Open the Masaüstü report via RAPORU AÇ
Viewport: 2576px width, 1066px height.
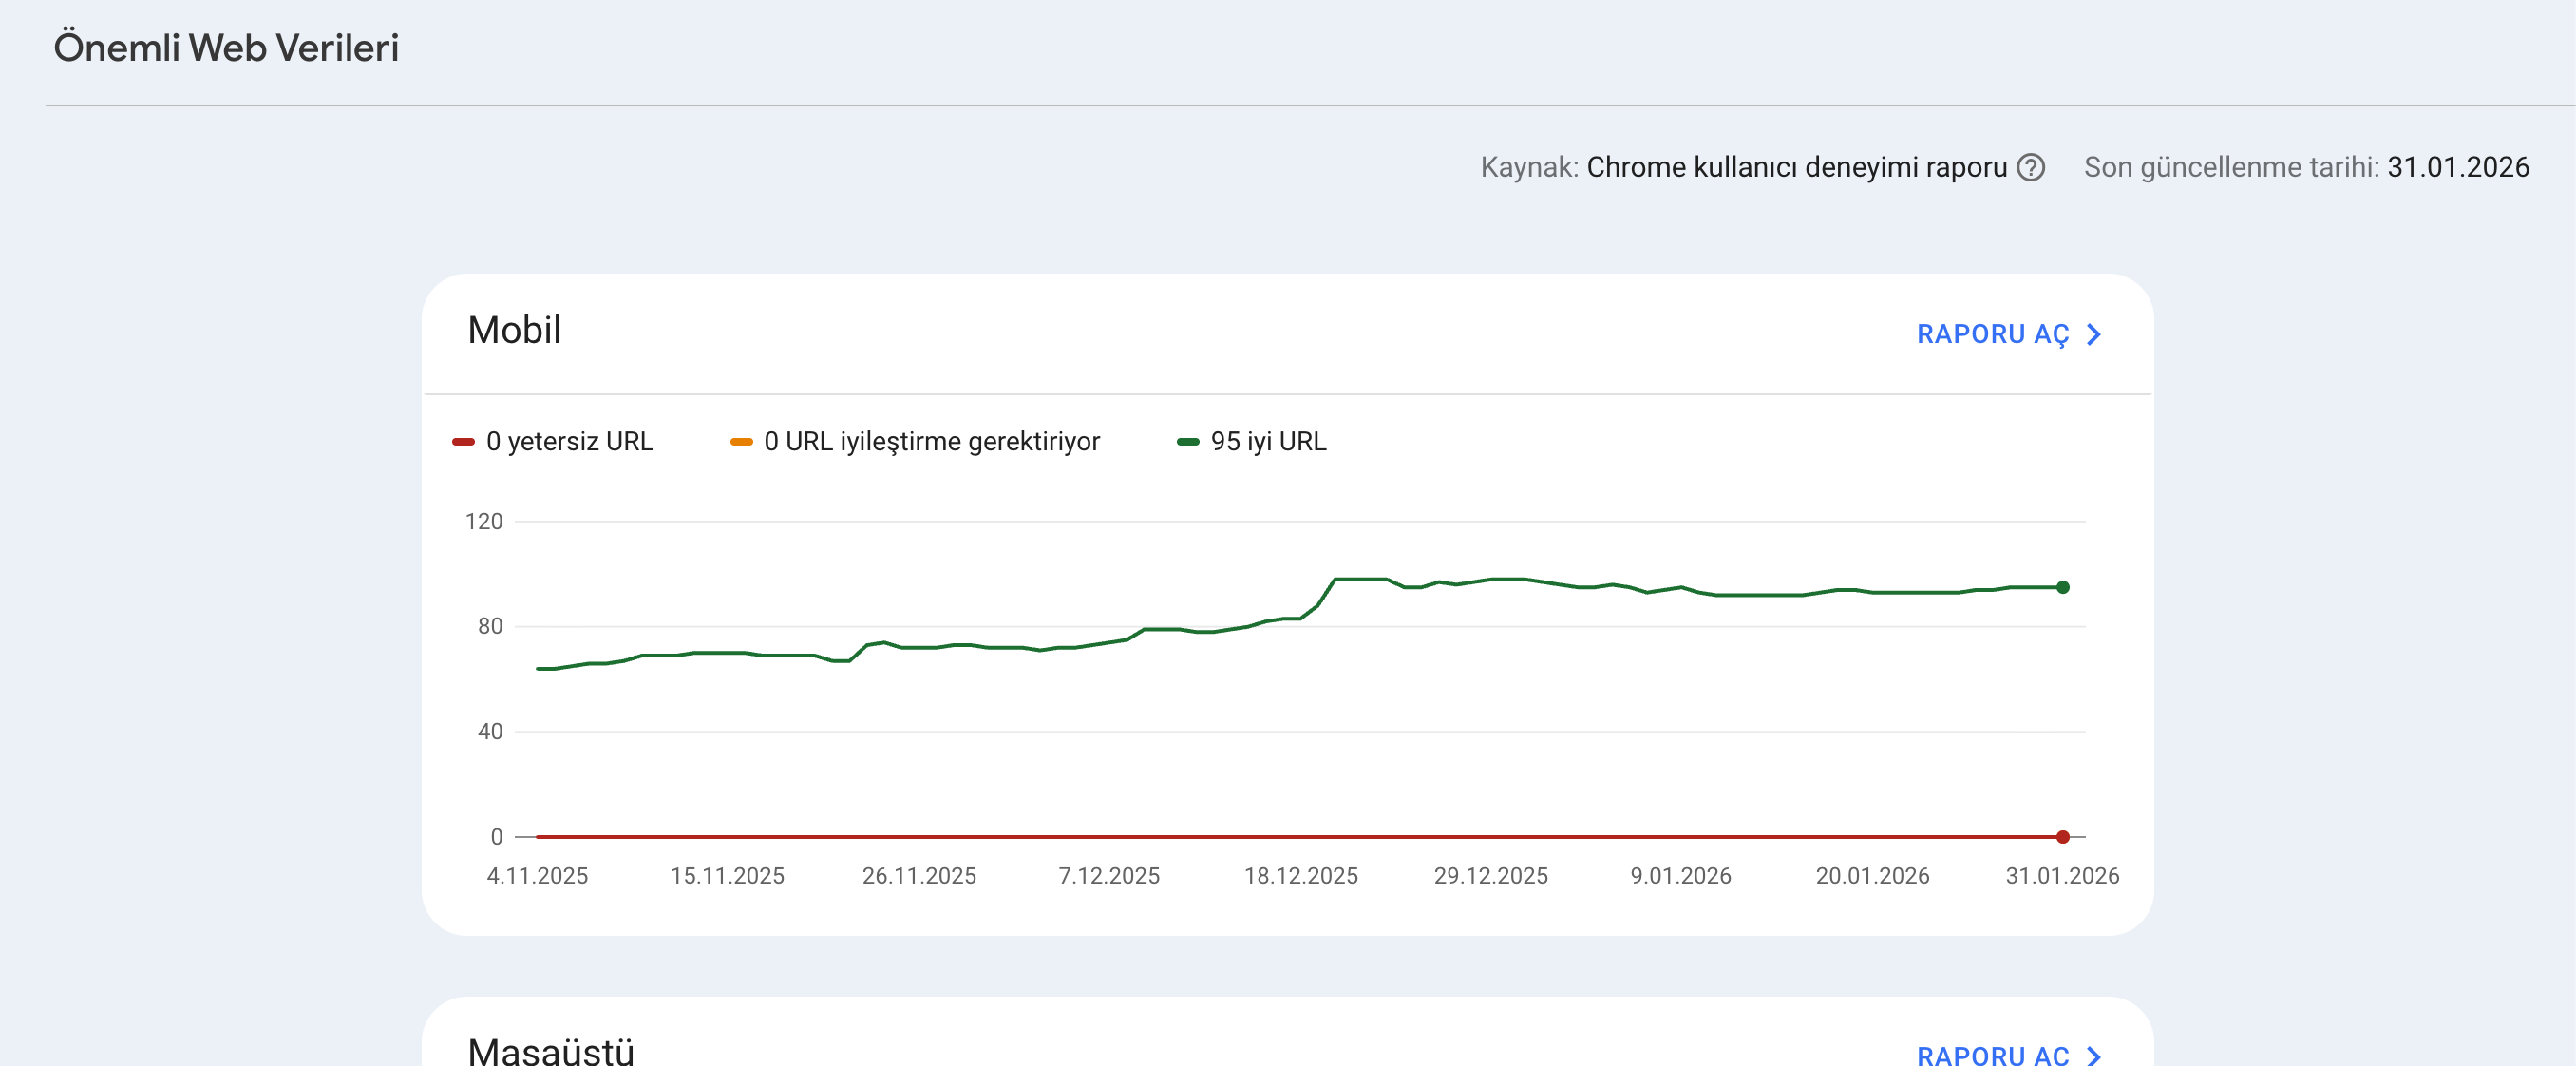pos(1992,1055)
